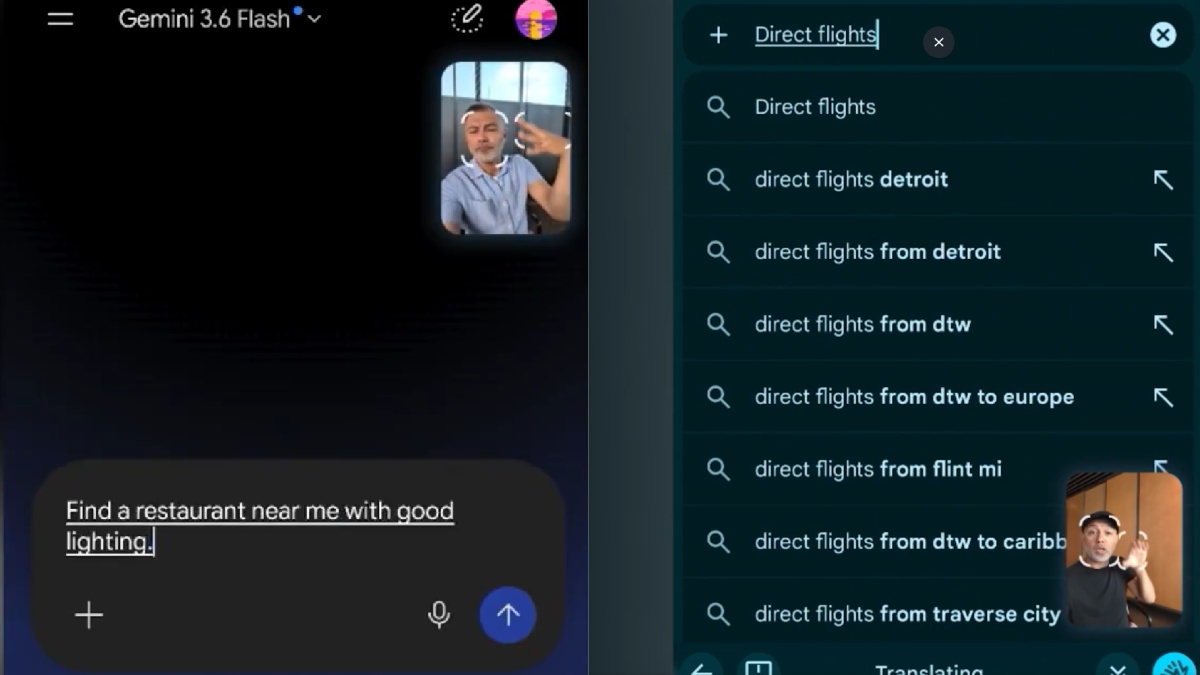Tap the video thumbnail of man in blue shirt
Viewport: 1200px width, 675px height.
(x=505, y=148)
